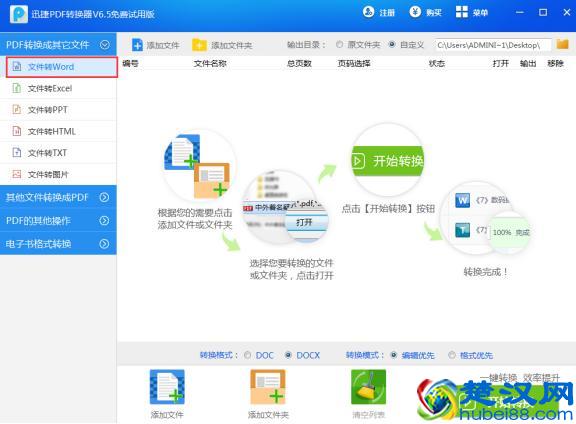The height and width of the screenshot is (424, 576).
Task: Click the 页码选择 column header
Action: (x=354, y=64)
